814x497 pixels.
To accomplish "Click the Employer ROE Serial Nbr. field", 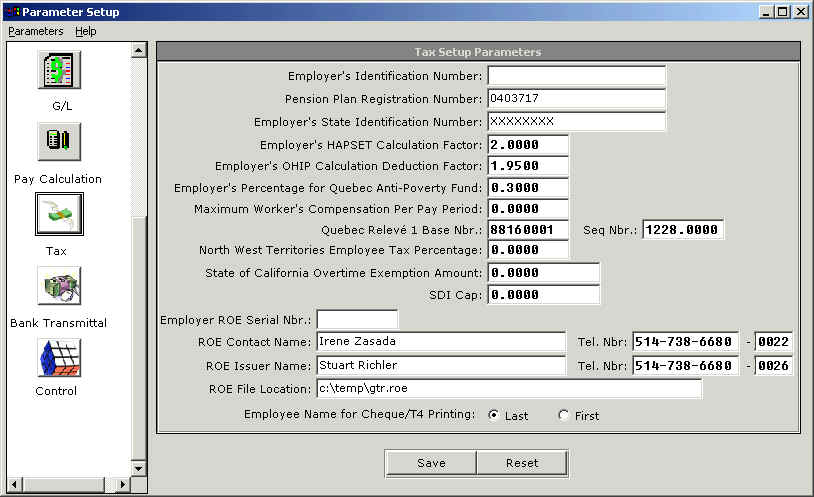I will (x=357, y=319).
